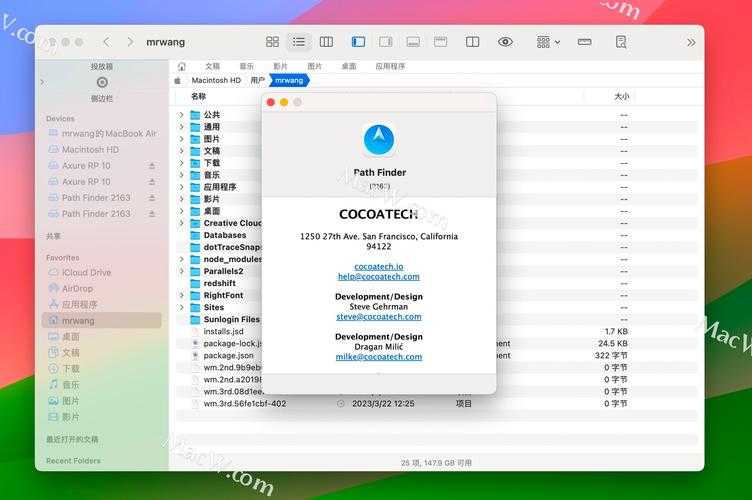This screenshot has height=500, width=752.
Task: Click the Apple icon in path bar
Action: click(x=177, y=81)
